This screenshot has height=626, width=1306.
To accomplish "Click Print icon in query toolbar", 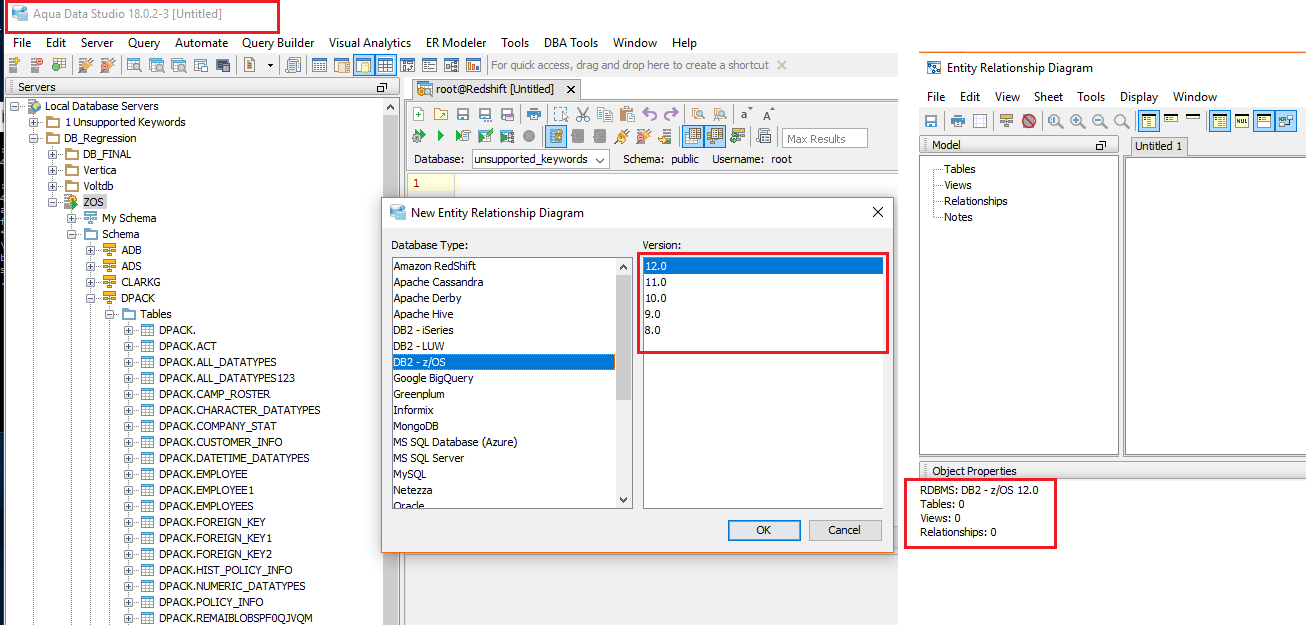I will (535, 114).
